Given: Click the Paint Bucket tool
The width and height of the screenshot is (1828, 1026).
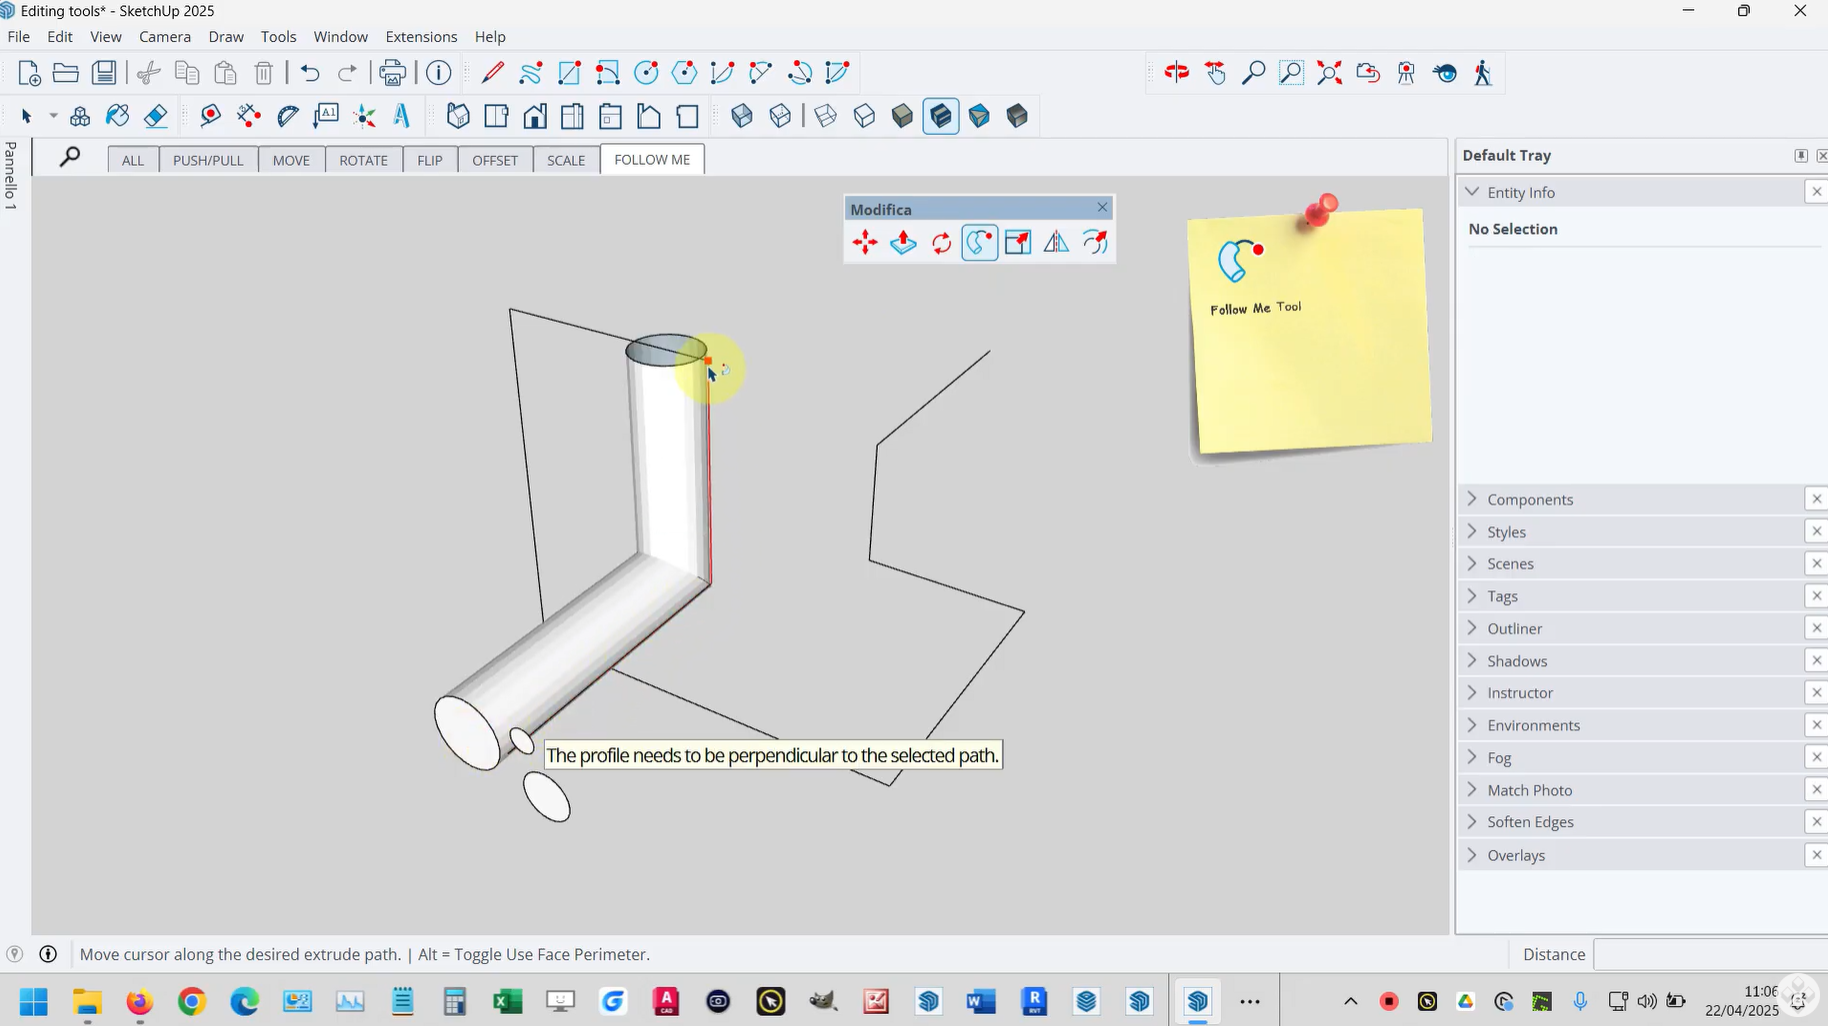Looking at the screenshot, I should [x=117, y=116].
